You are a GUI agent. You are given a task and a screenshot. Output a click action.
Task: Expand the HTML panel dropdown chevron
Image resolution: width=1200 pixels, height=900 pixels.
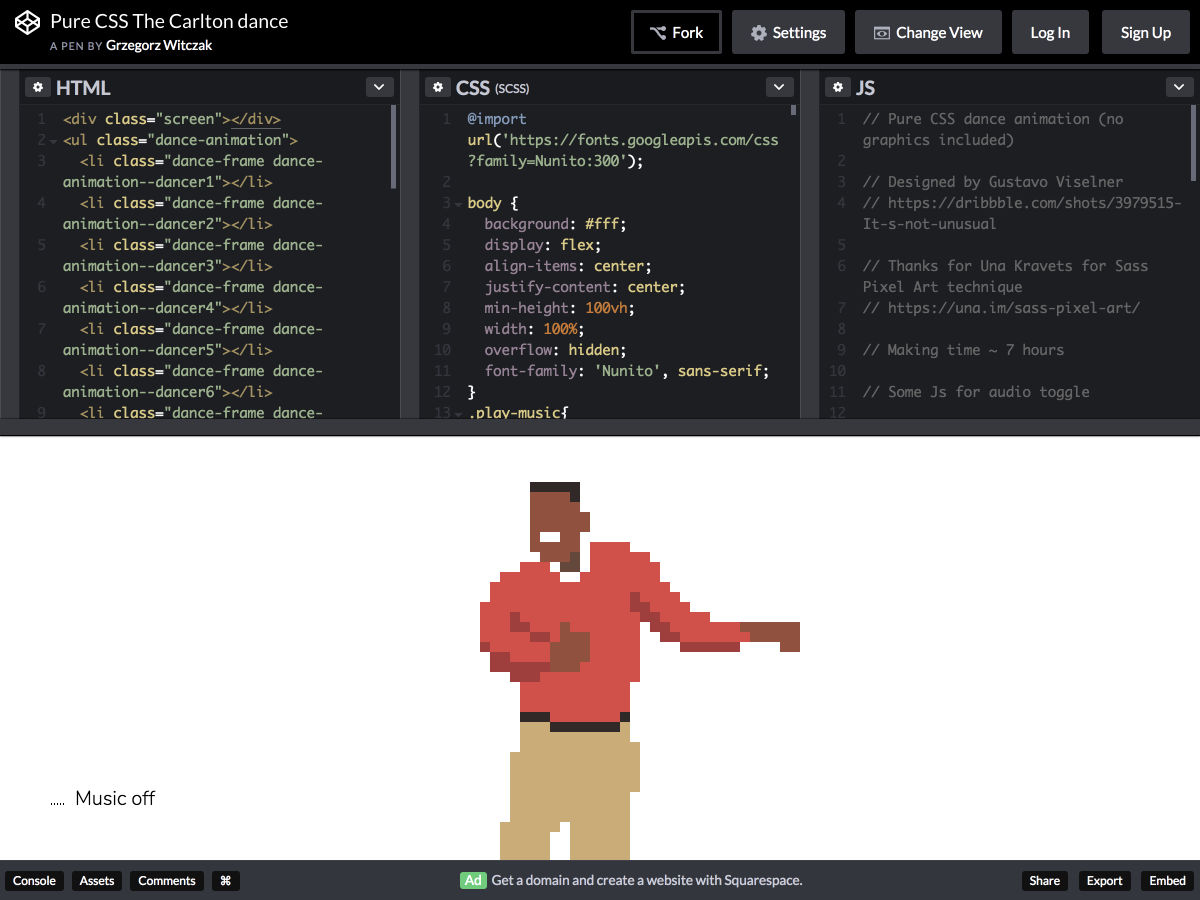379,87
